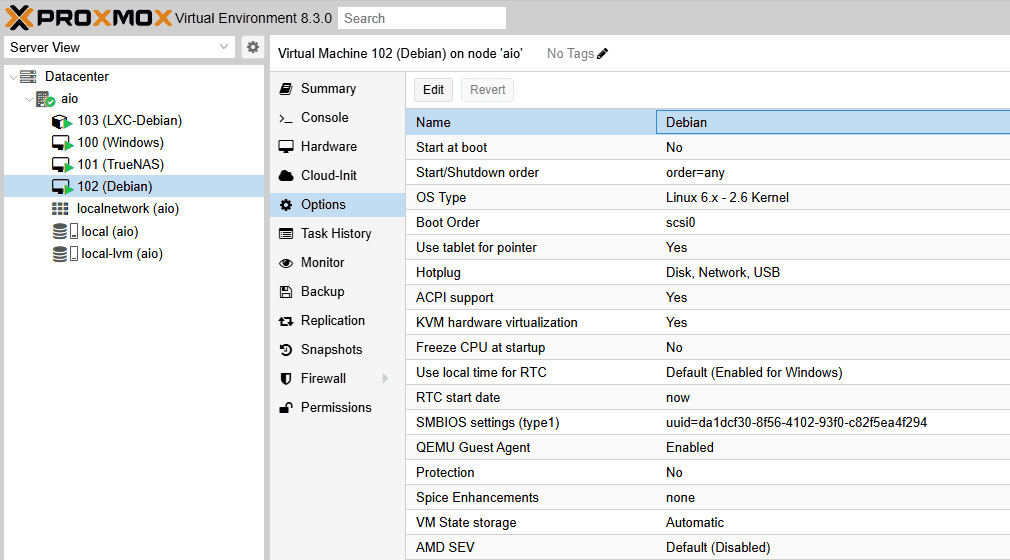
Task: Click the Summary book icon
Action: [x=286, y=89]
